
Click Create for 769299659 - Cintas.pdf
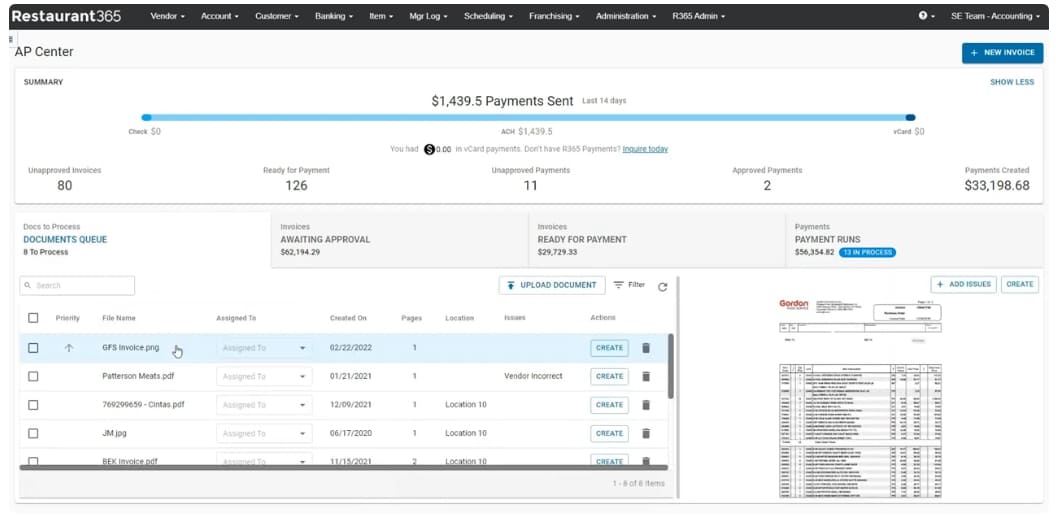609,405
